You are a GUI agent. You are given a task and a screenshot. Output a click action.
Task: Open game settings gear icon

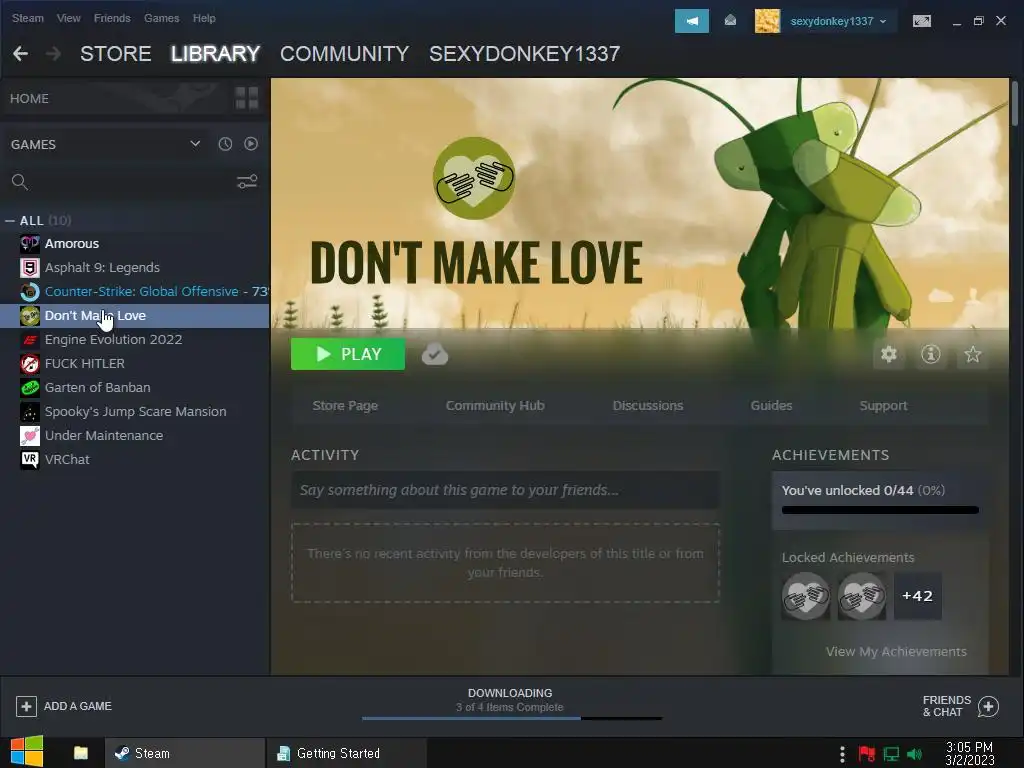[889, 354]
